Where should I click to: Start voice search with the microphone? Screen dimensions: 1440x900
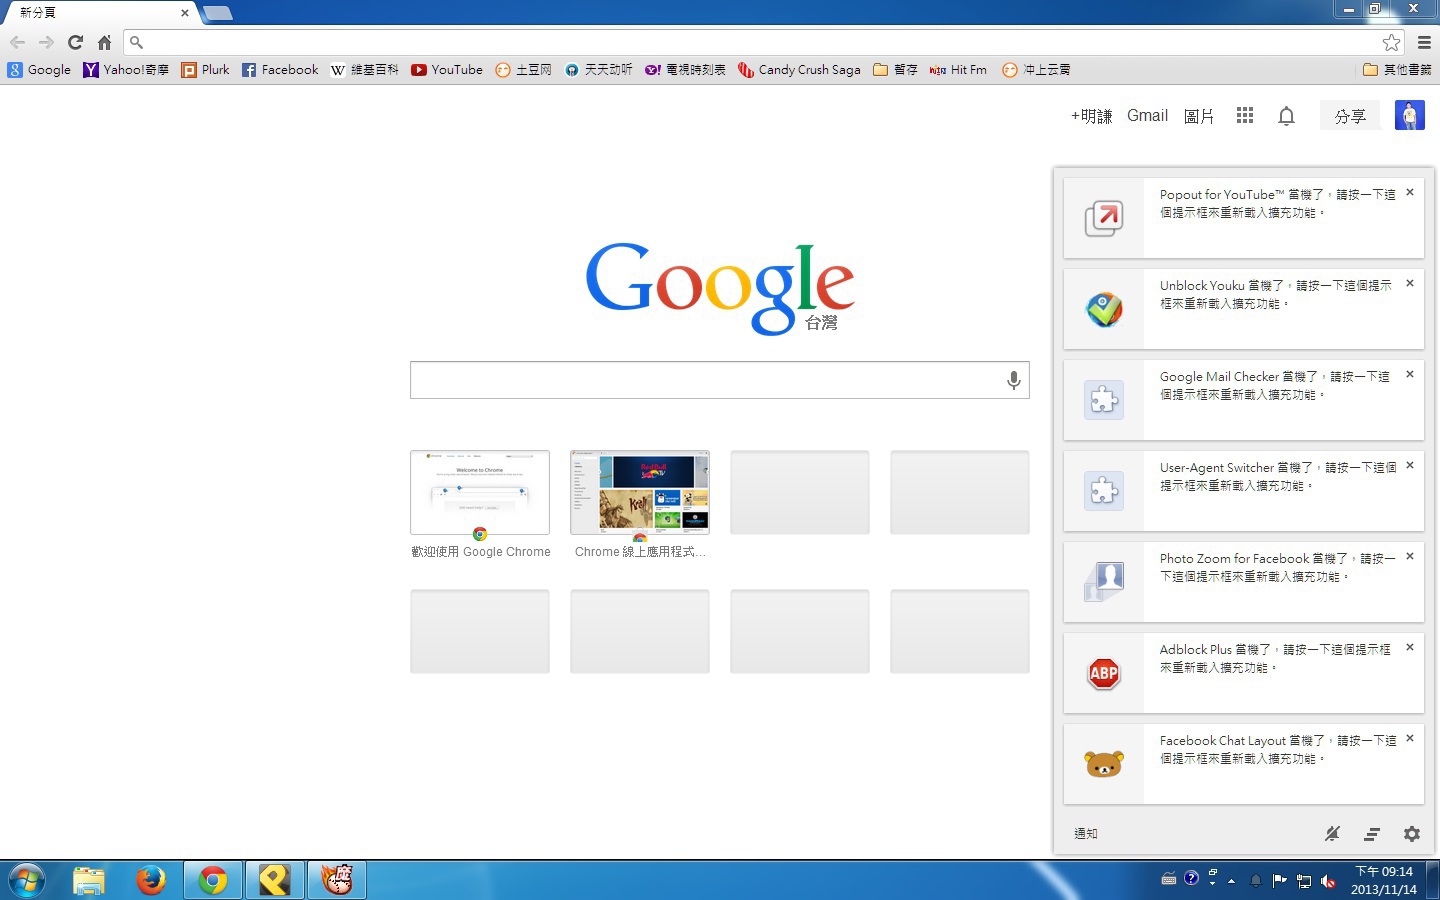[1013, 380]
